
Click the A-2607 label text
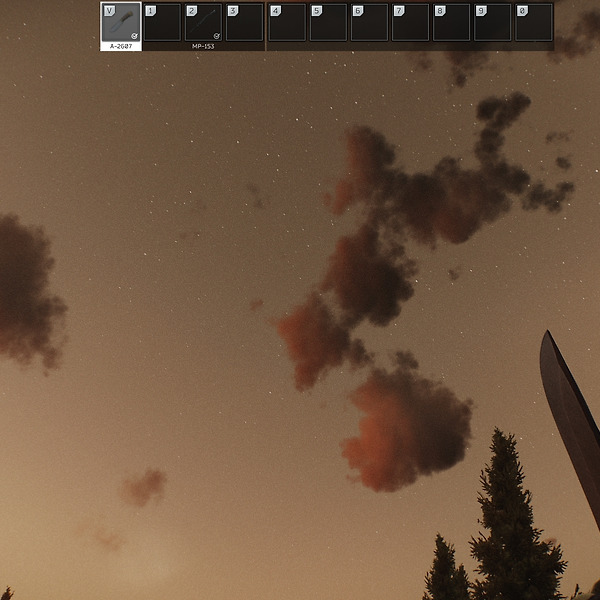coord(121,46)
